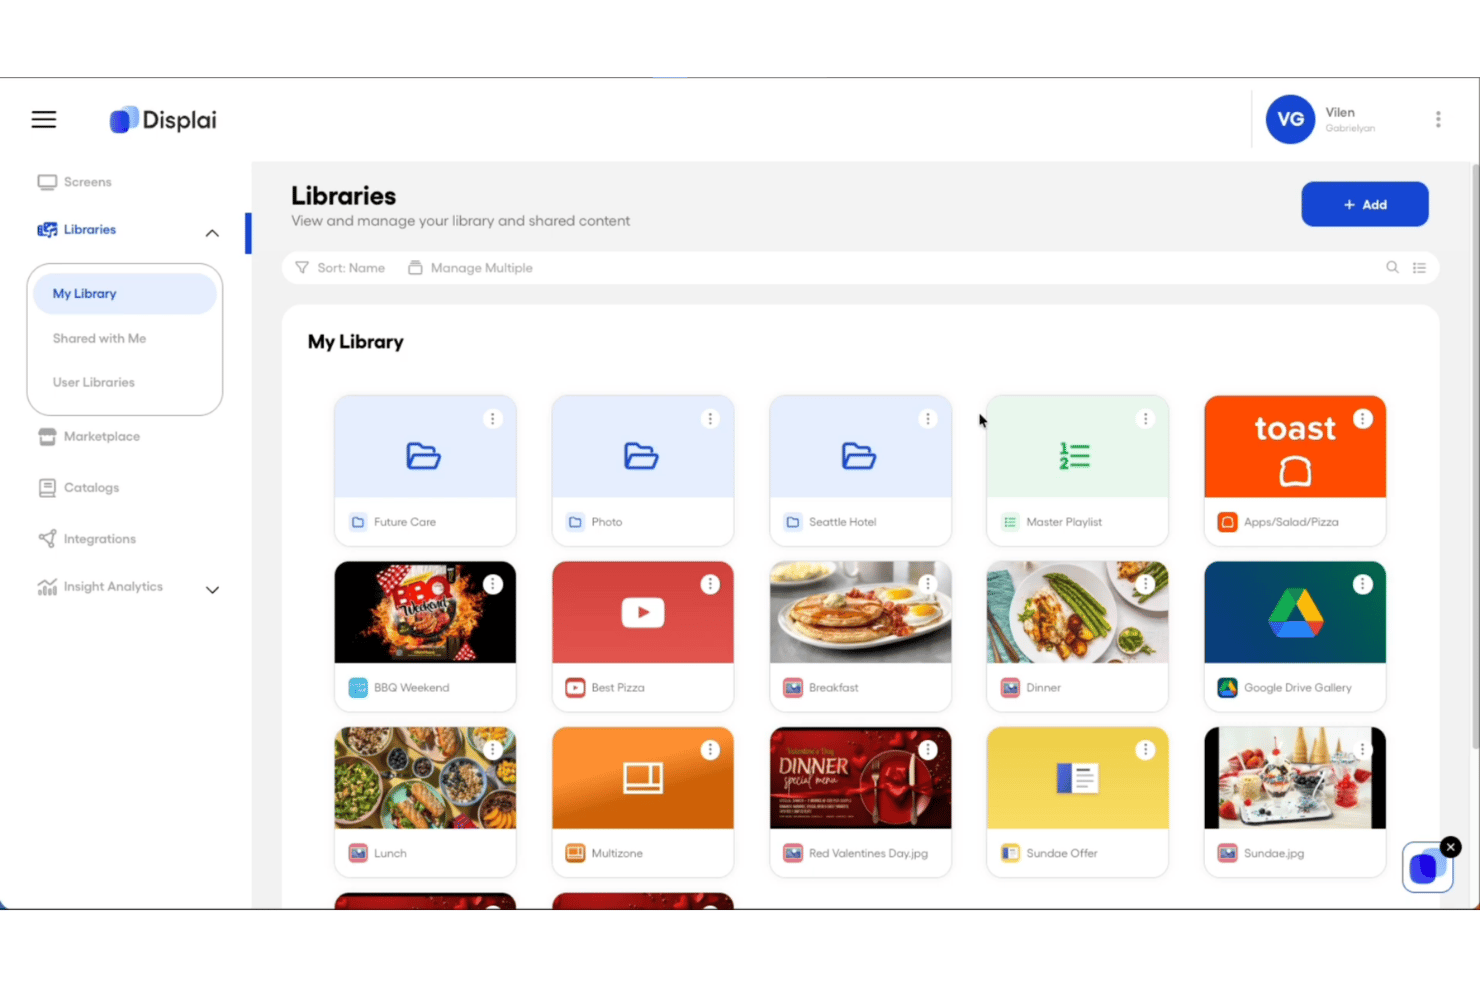Open the floating Displai assistant widget
Image resolution: width=1480 pixels, height=987 pixels.
pos(1426,868)
